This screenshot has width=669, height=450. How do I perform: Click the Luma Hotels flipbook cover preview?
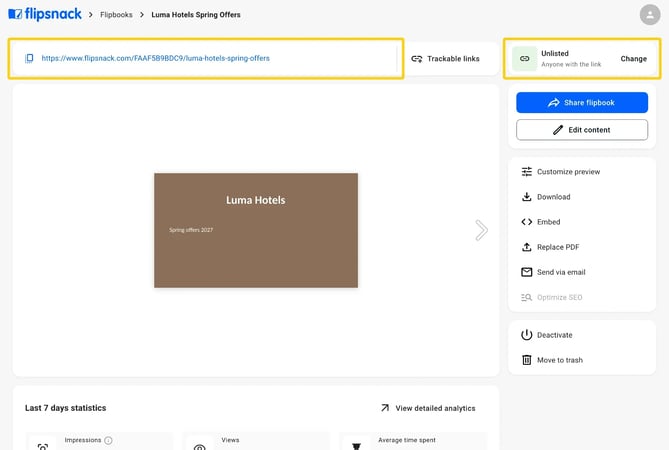256,230
